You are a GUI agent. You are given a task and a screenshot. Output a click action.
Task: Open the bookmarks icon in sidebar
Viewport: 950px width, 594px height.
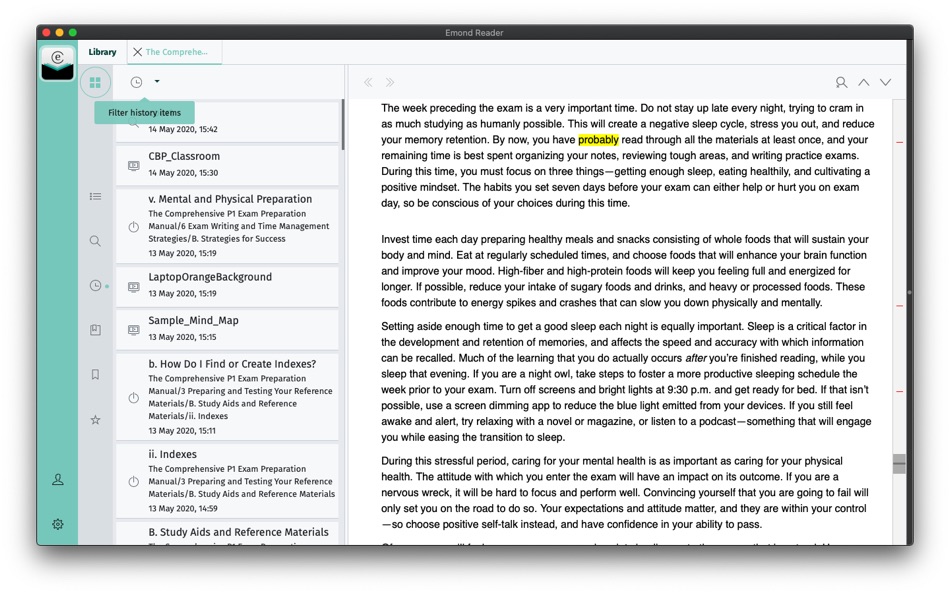(95, 375)
